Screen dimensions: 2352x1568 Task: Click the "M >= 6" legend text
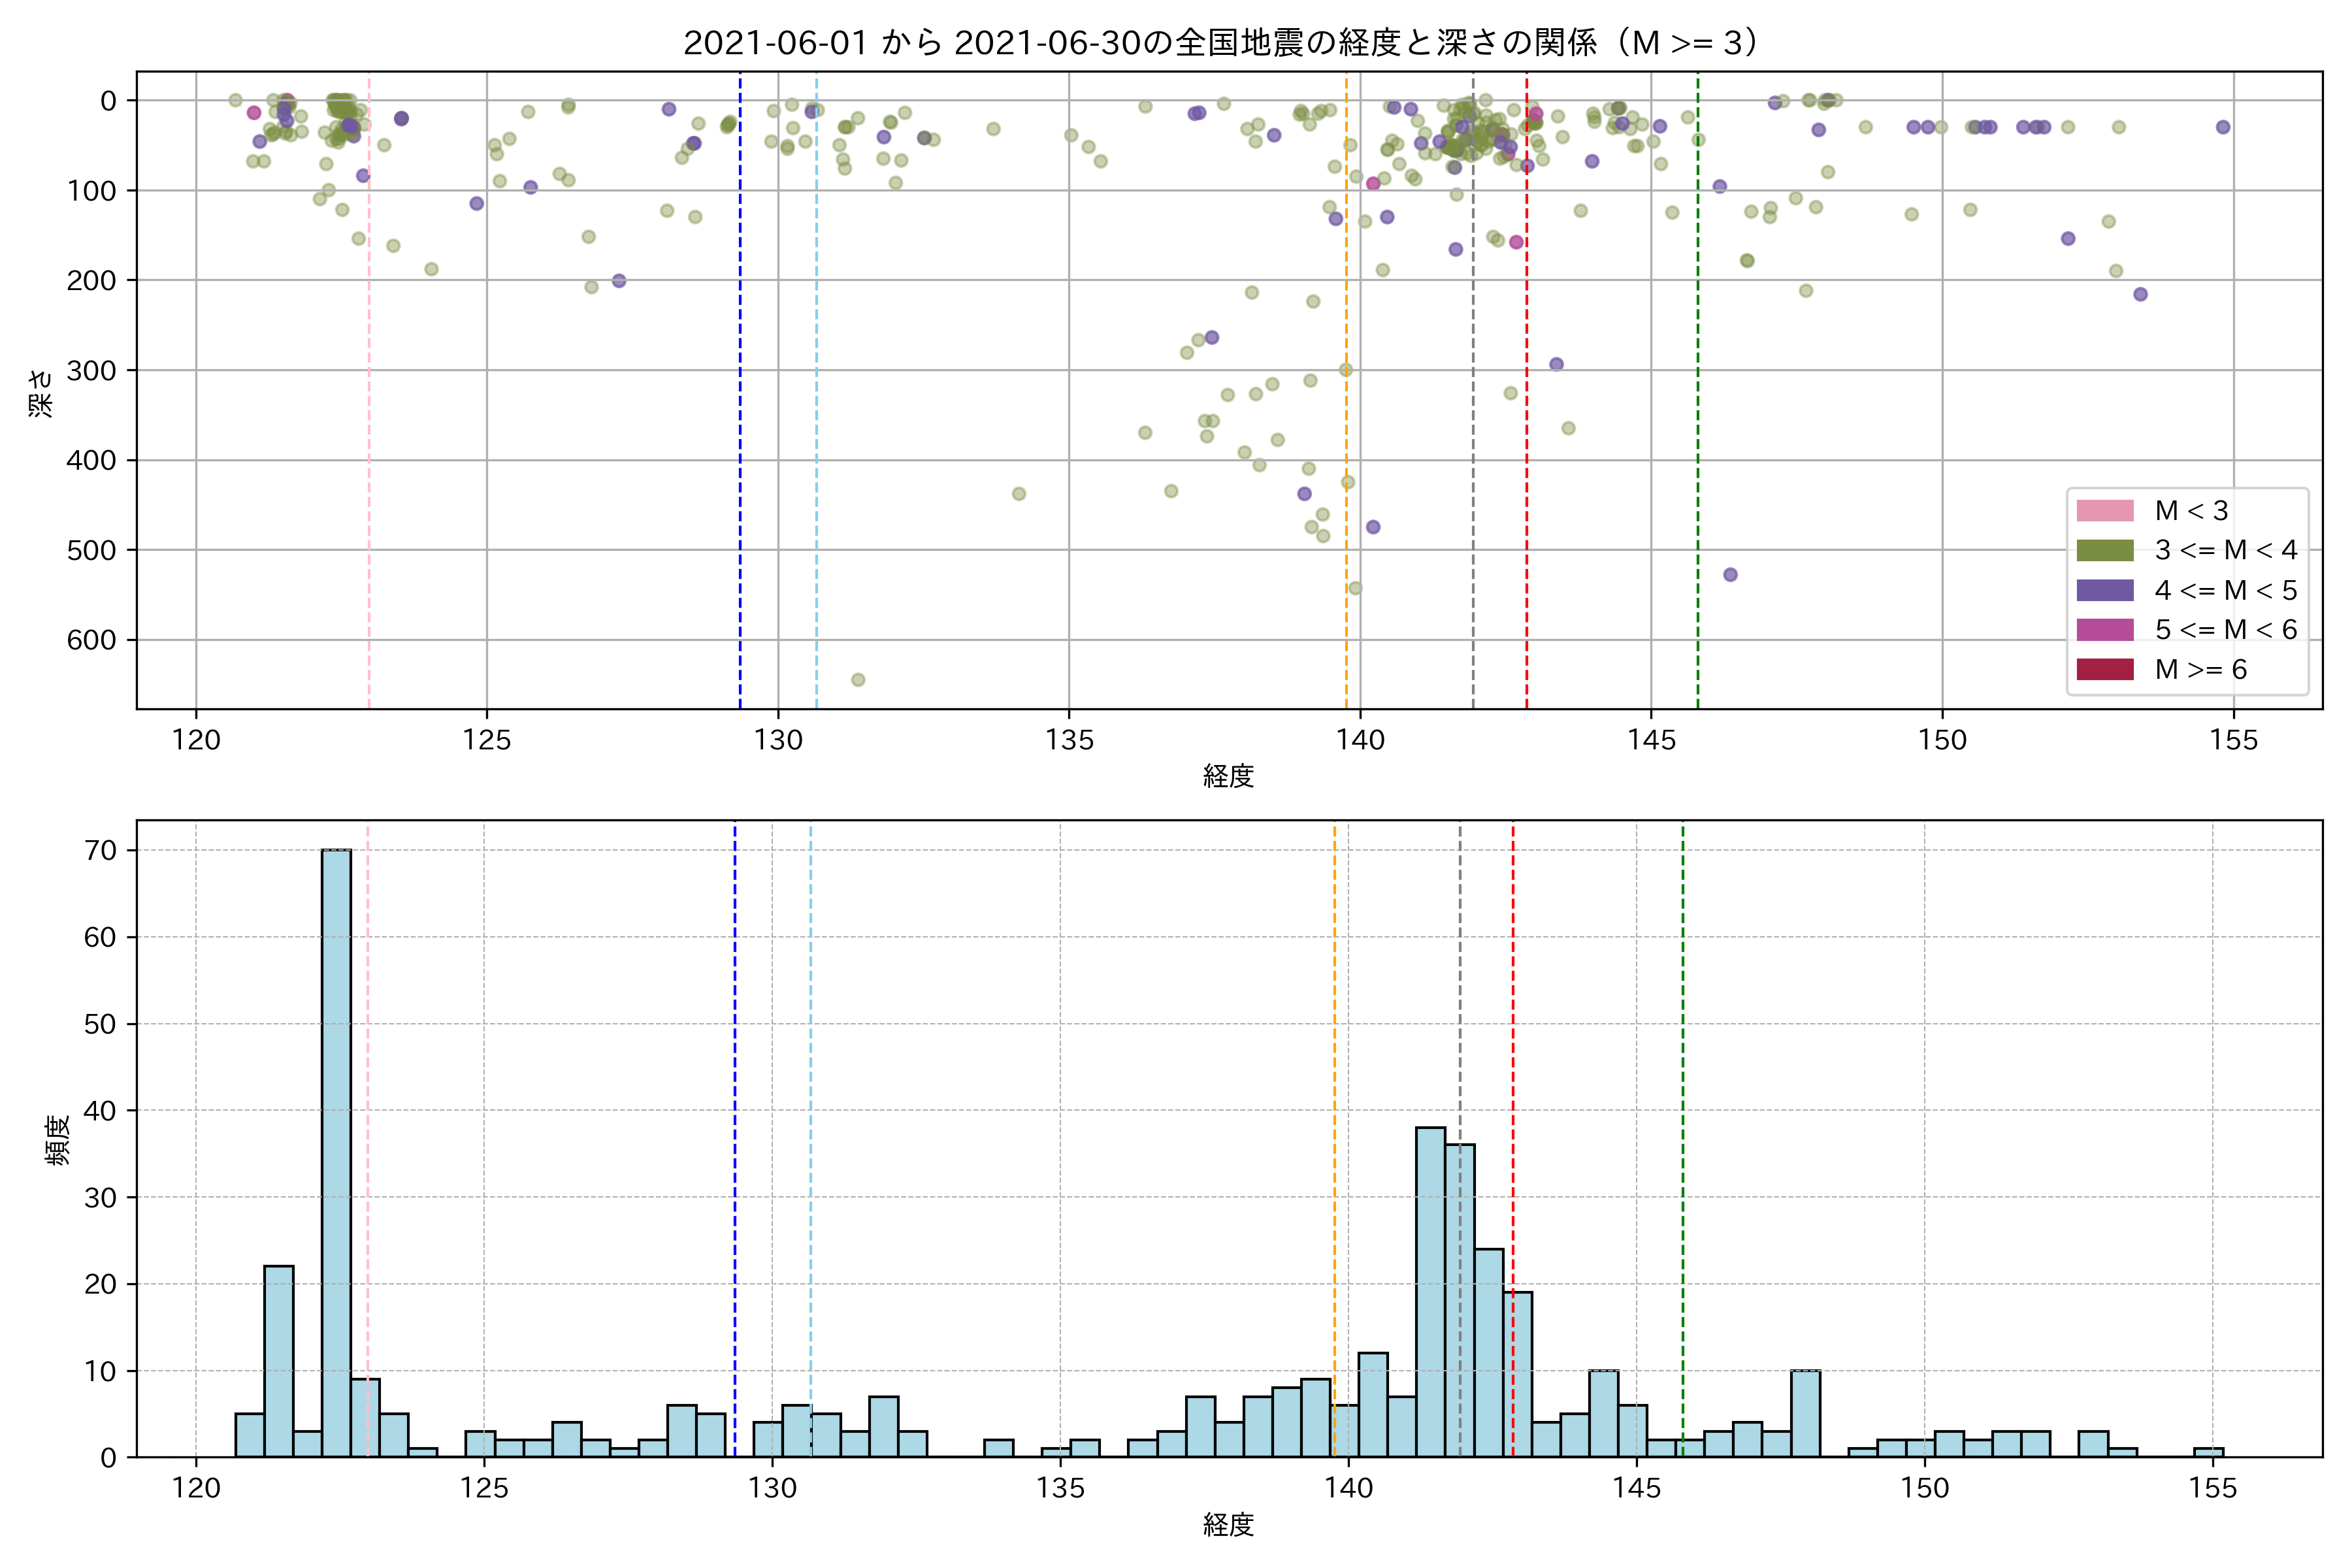coord(2200,669)
